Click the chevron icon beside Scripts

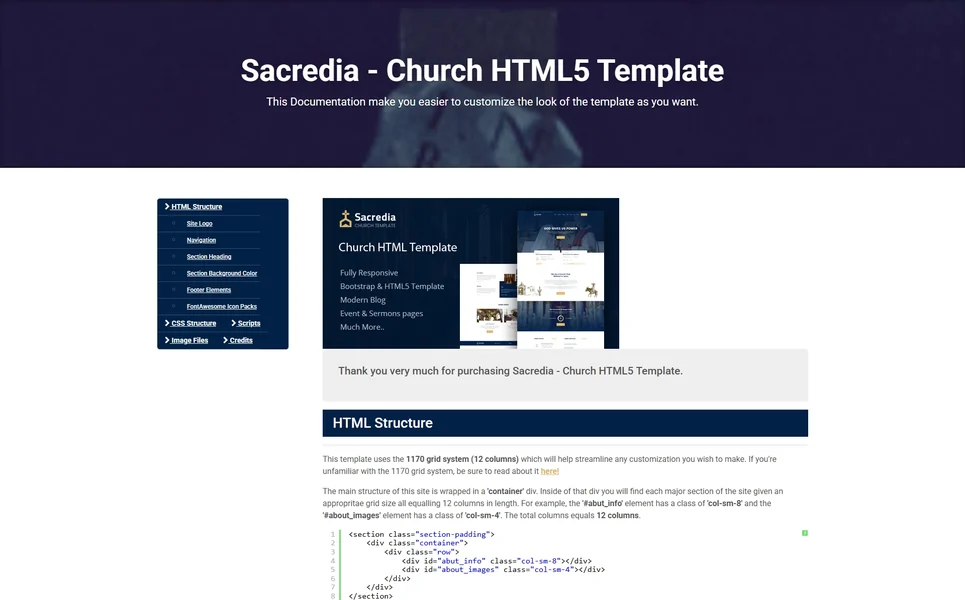pos(234,323)
